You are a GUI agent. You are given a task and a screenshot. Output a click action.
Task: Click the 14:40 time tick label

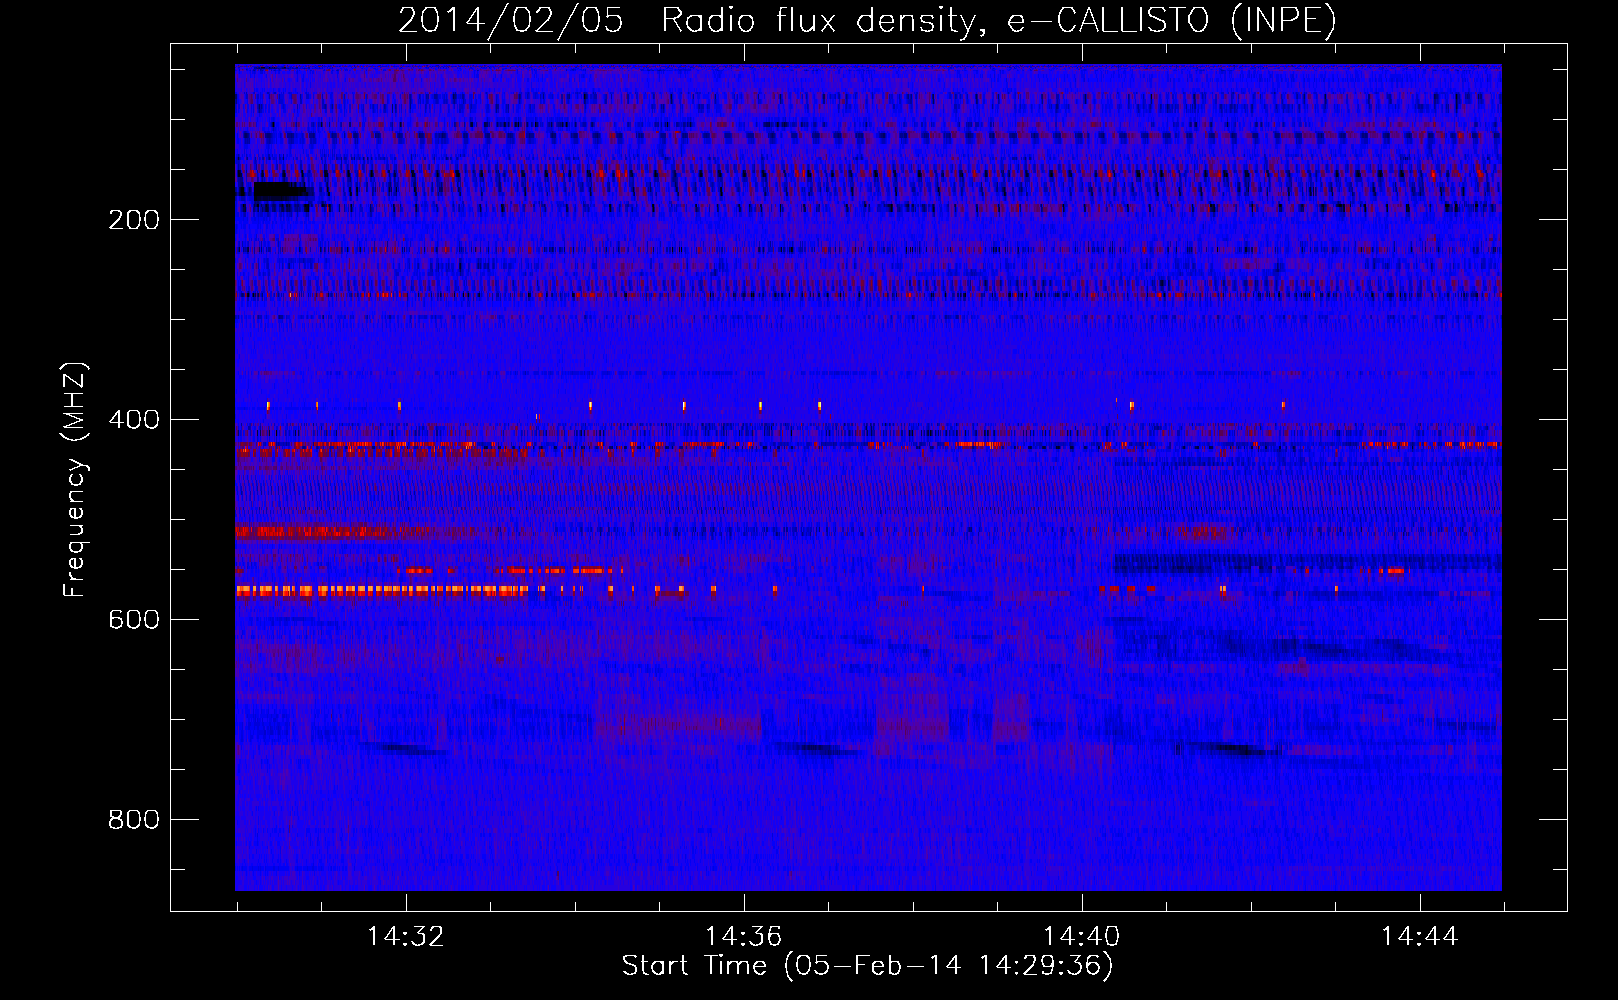tap(1081, 937)
